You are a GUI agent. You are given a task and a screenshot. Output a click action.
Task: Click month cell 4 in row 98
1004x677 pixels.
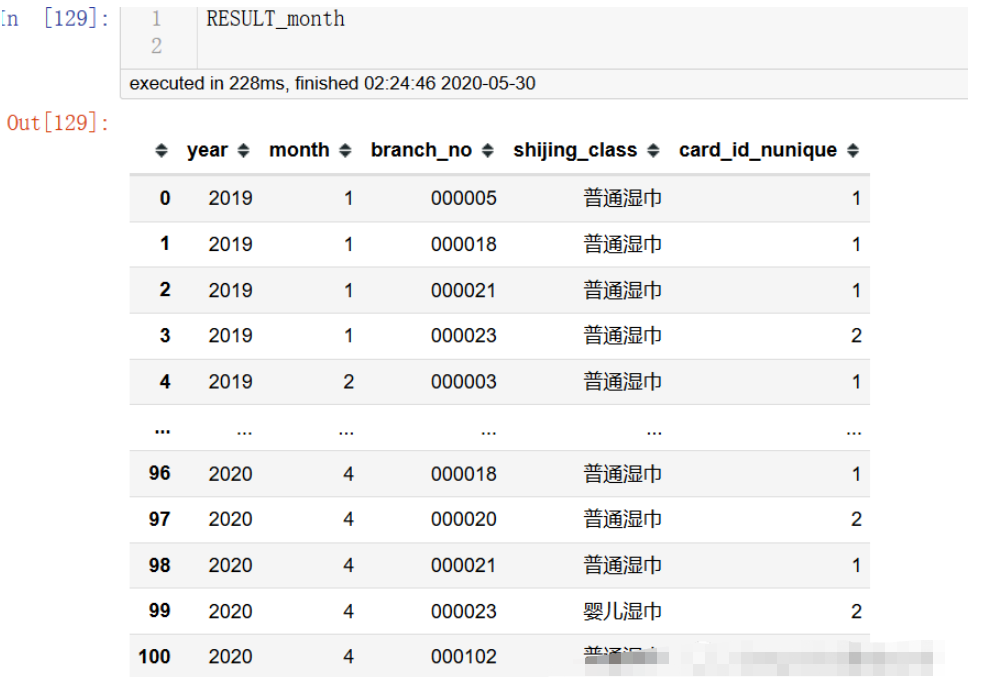pos(348,565)
